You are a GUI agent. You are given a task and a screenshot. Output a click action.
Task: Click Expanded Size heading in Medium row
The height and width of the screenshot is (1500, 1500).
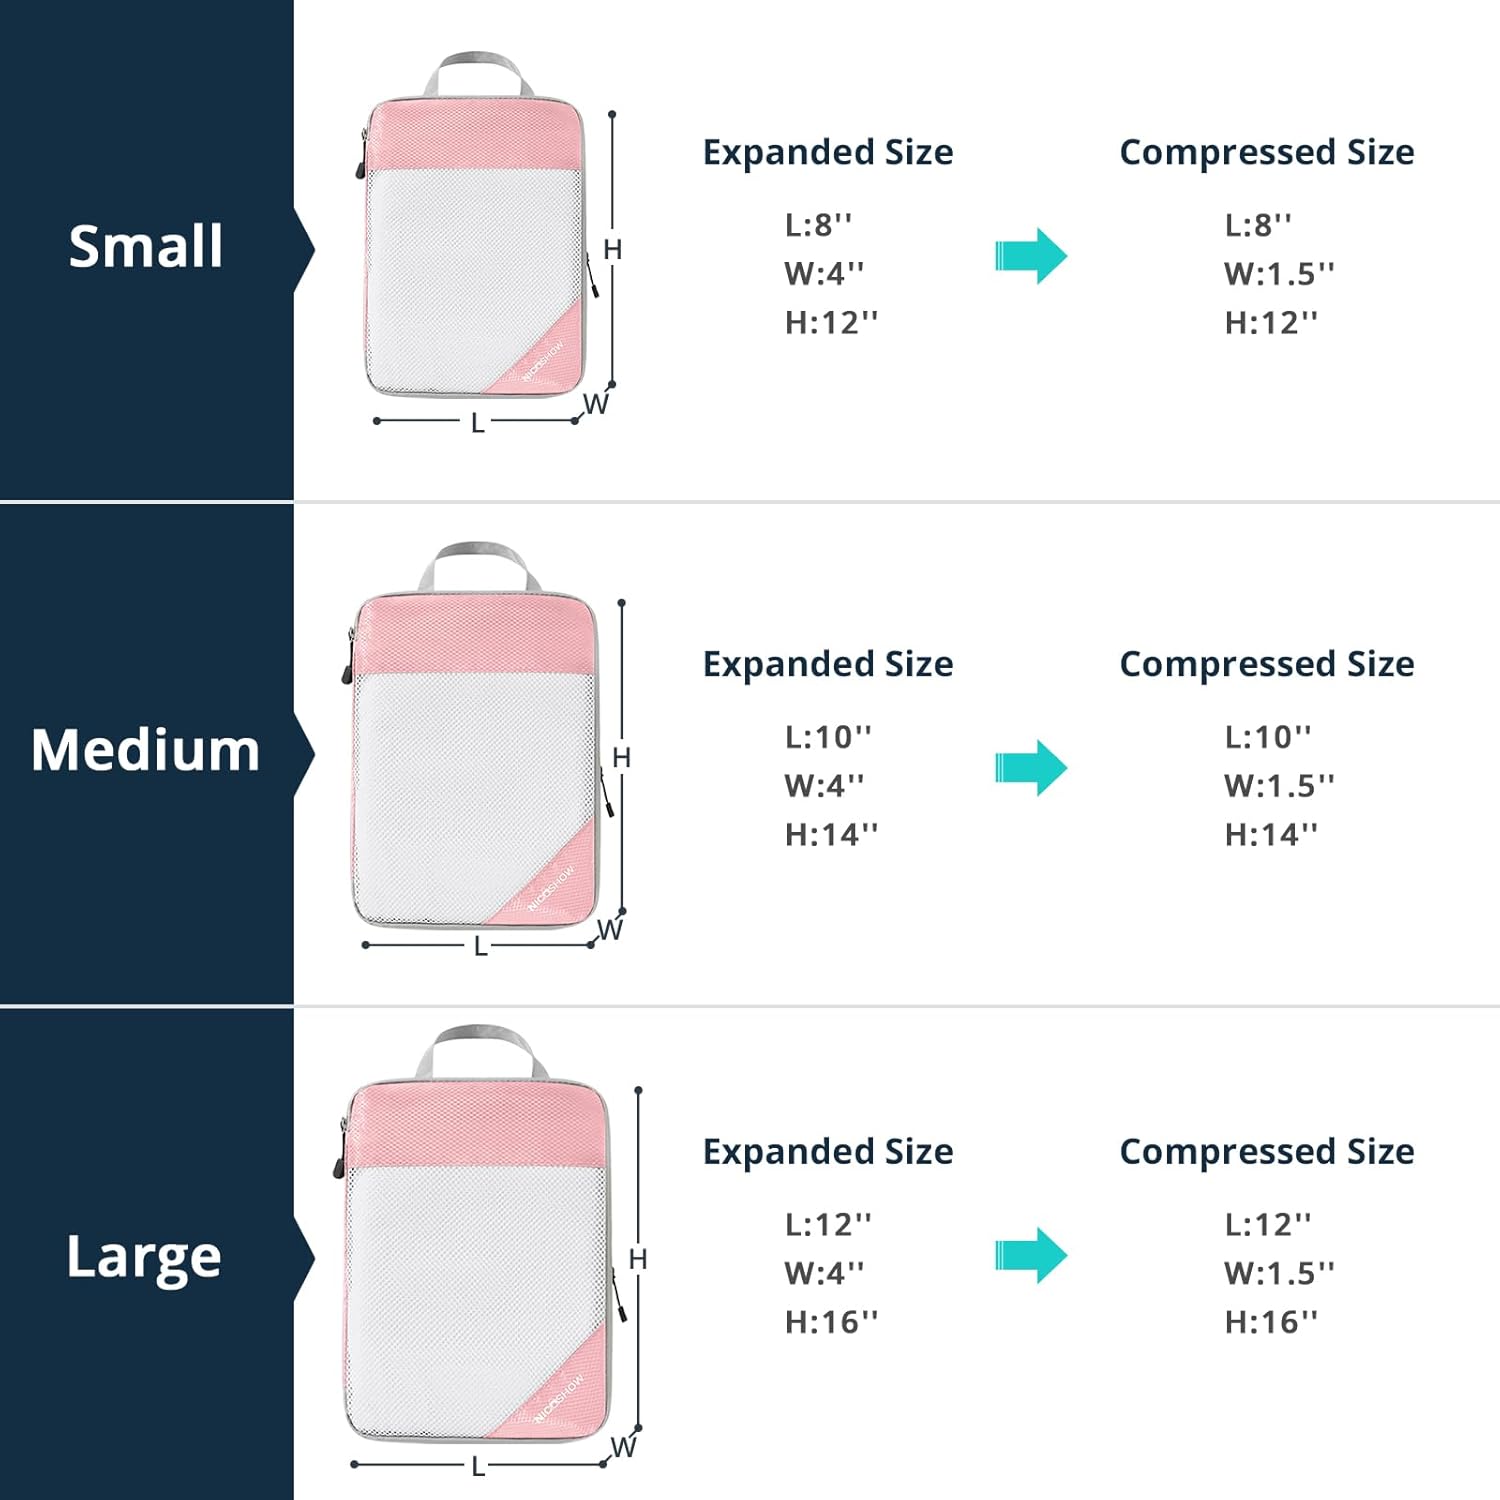(828, 664)
